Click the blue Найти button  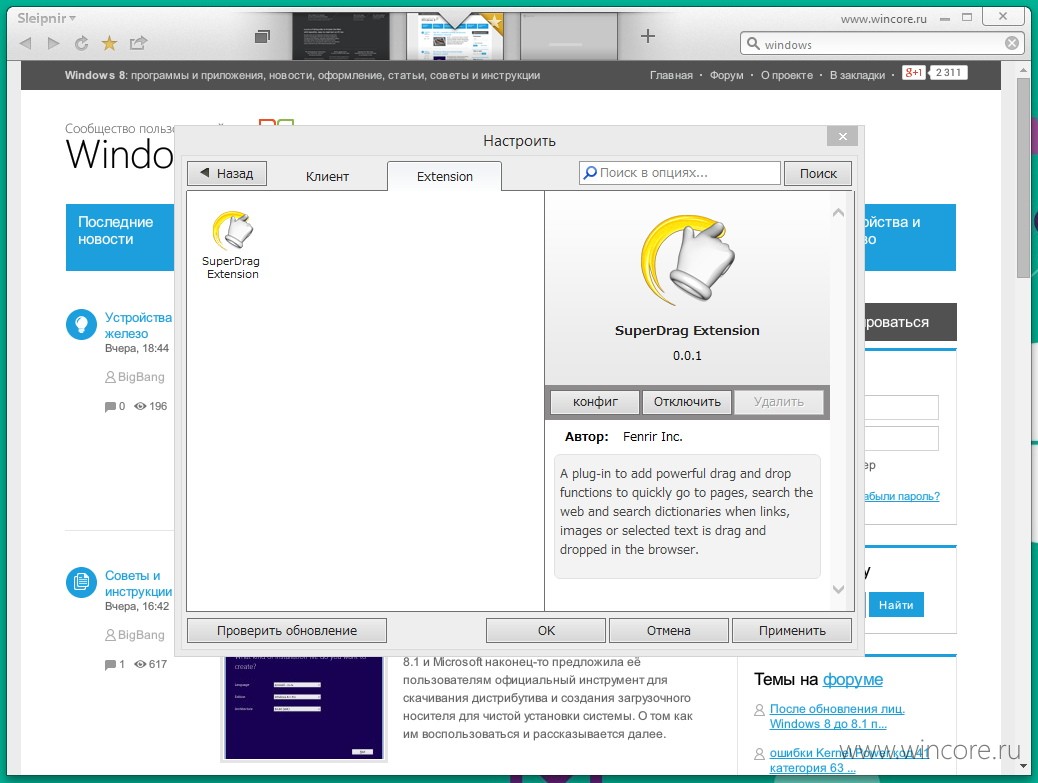click(x=896, y=605)
